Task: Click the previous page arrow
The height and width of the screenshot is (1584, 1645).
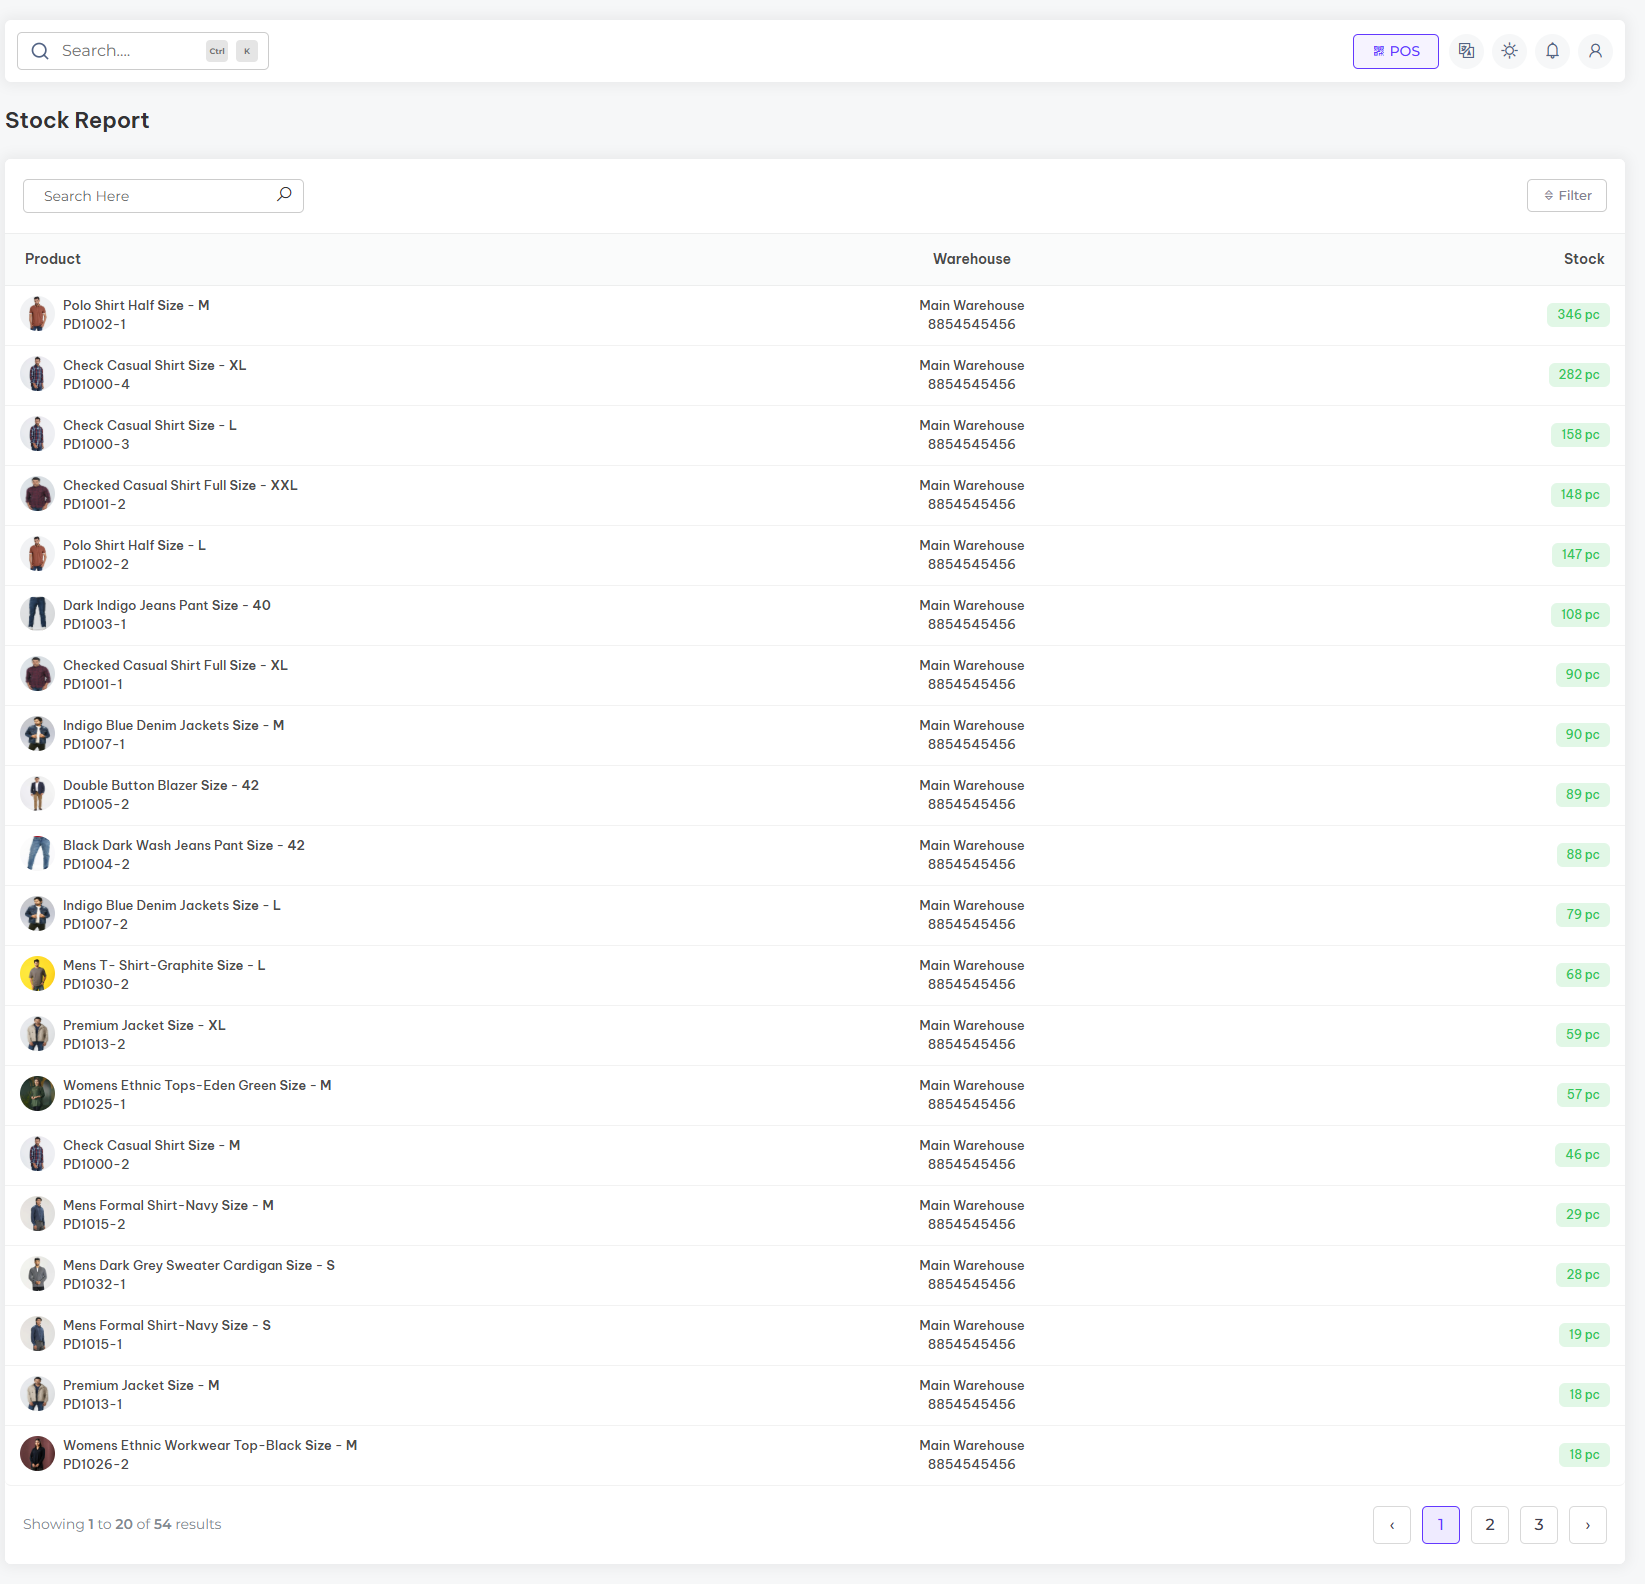Action: tap(1391, 1524)
